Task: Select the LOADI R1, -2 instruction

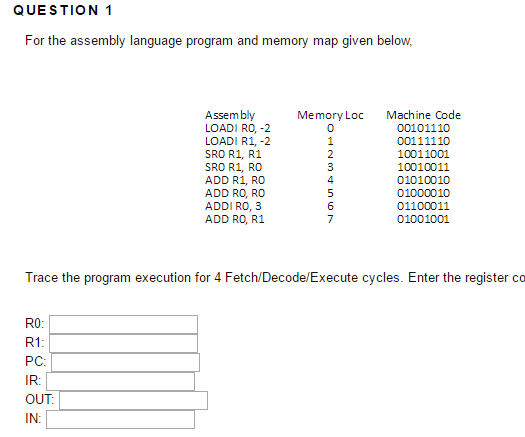Action: click(237, 141)
